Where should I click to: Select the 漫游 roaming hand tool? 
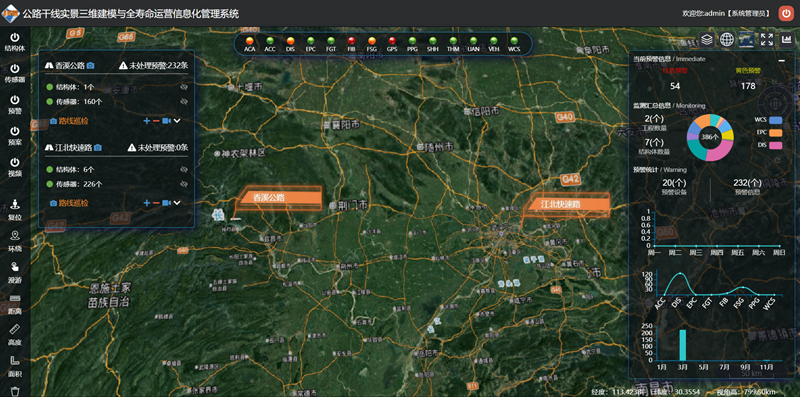tap(15, 272)
